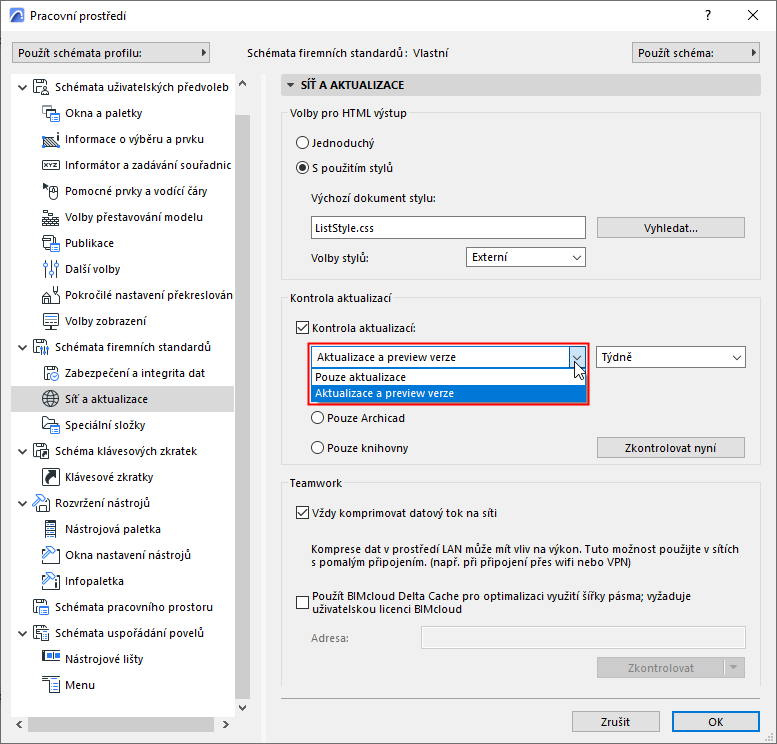Image resolution: width=777 pixels, height=744 pixels.
Task: Open the Týdně frequency dropdown
Action: pyautogui.click(x=670, y=357)
